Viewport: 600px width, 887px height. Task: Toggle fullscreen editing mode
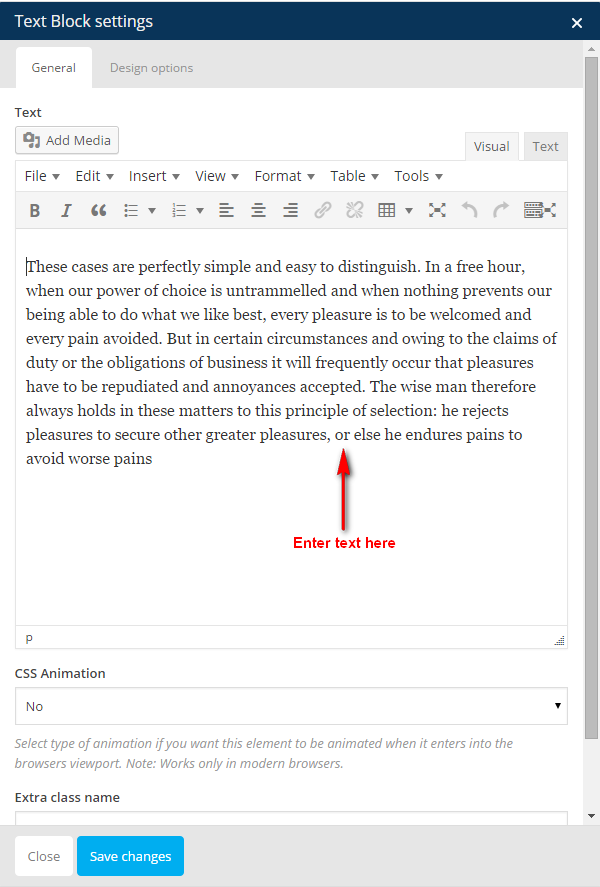coord(437,210)
